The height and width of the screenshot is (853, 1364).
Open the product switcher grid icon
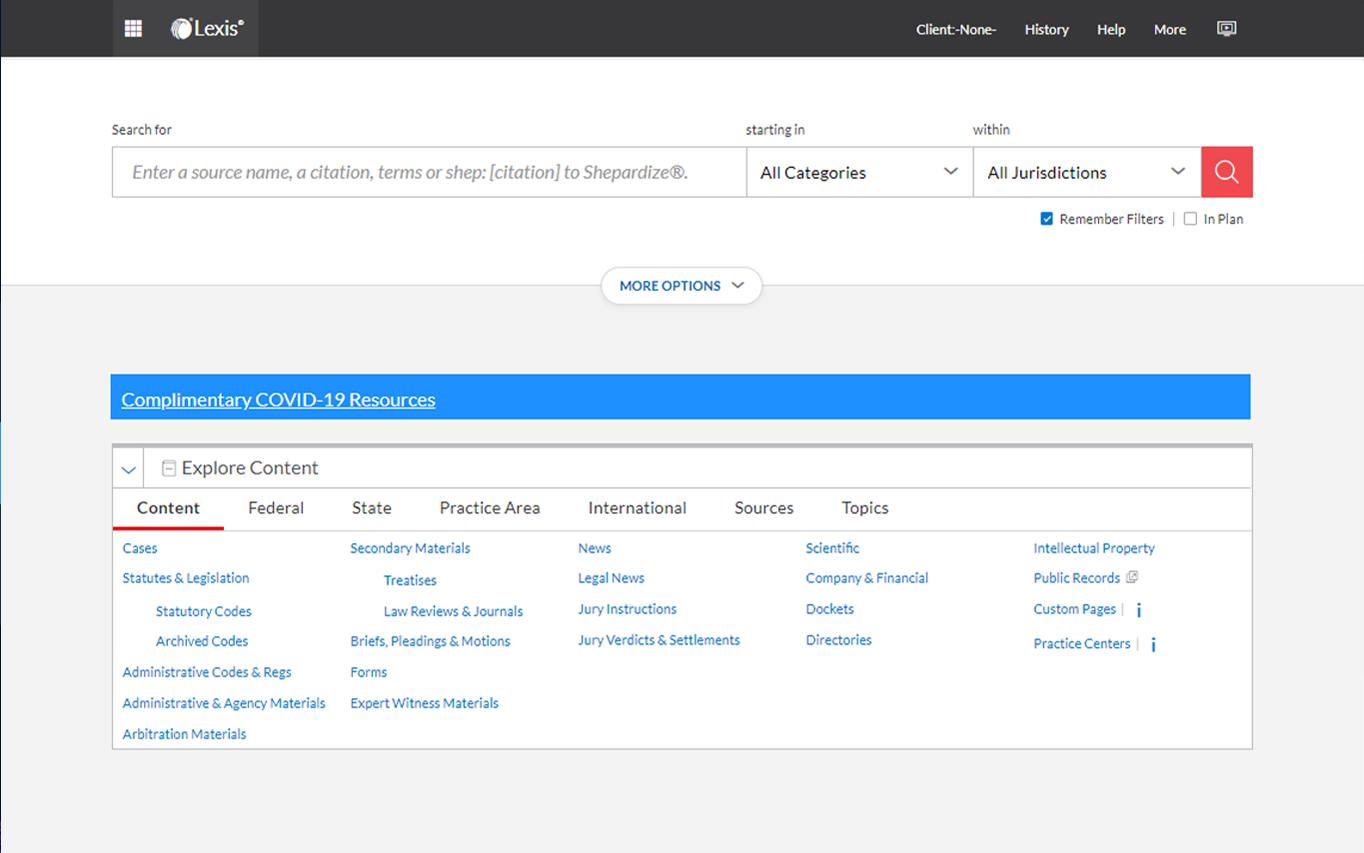pos(133,29)
